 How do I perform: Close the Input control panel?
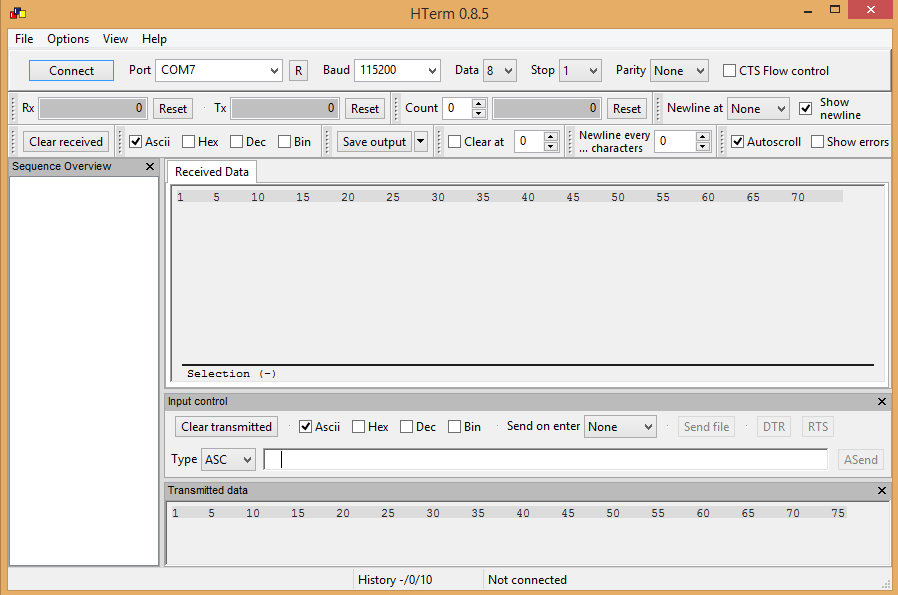click(881, 401)
